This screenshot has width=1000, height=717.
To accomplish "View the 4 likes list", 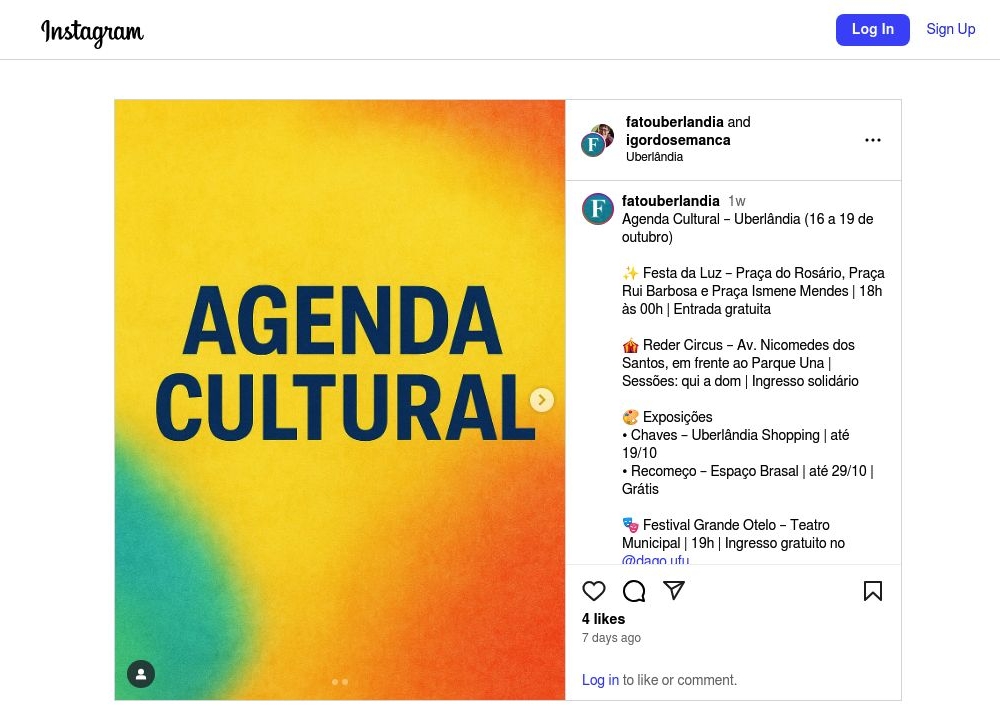I will pos(603,619).
